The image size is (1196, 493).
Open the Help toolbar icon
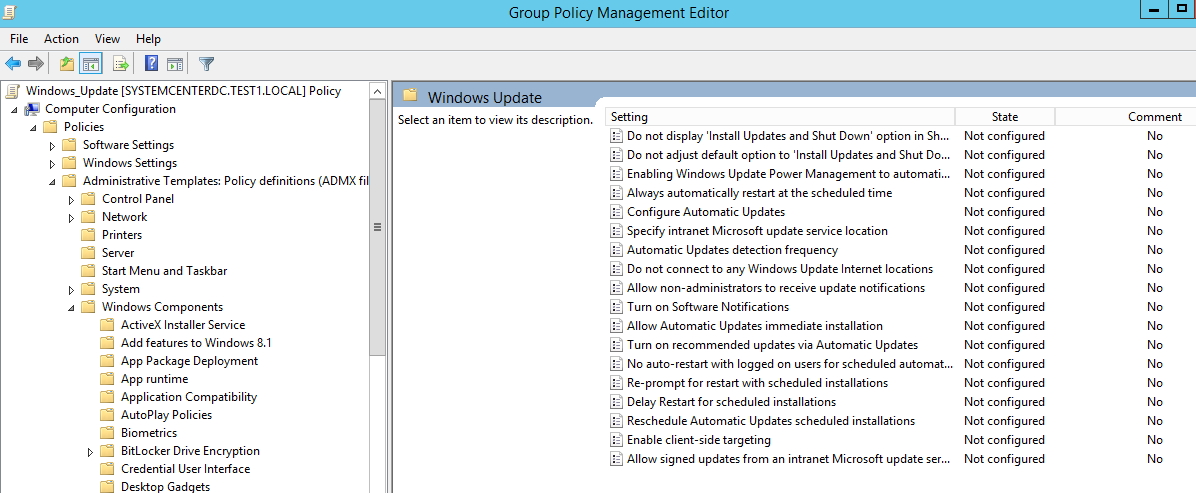(x=152, y=64)
